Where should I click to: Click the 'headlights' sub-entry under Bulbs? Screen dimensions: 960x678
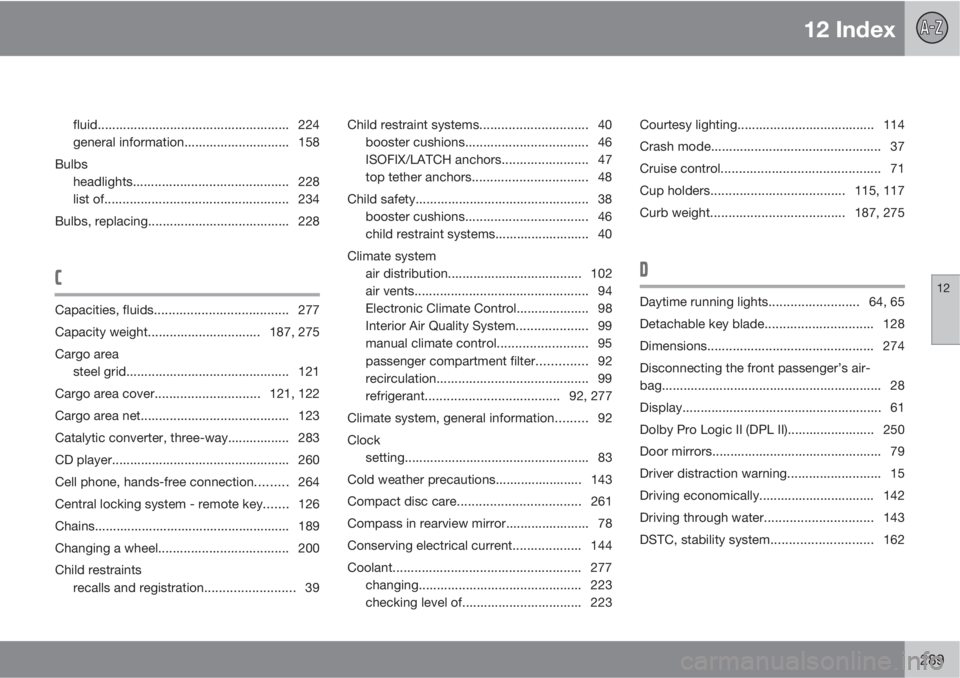[x=196, y=182]
